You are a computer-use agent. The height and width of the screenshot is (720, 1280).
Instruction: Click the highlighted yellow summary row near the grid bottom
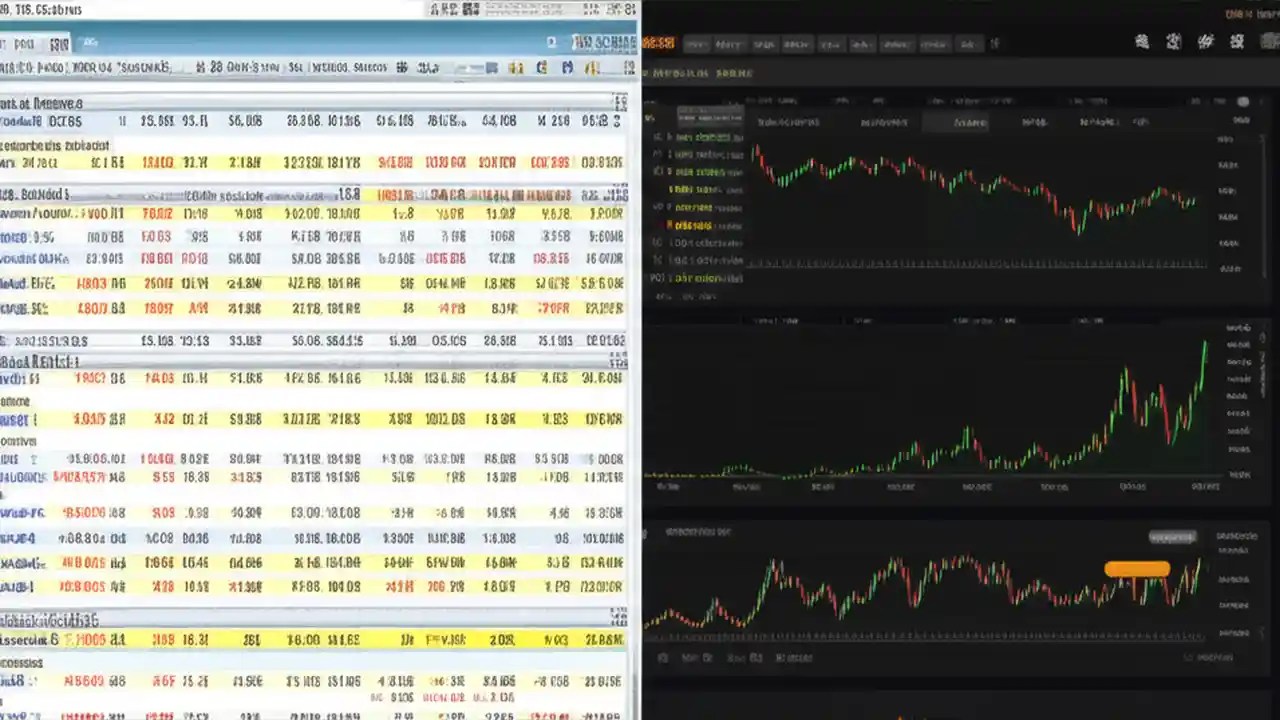click(300, 640)
